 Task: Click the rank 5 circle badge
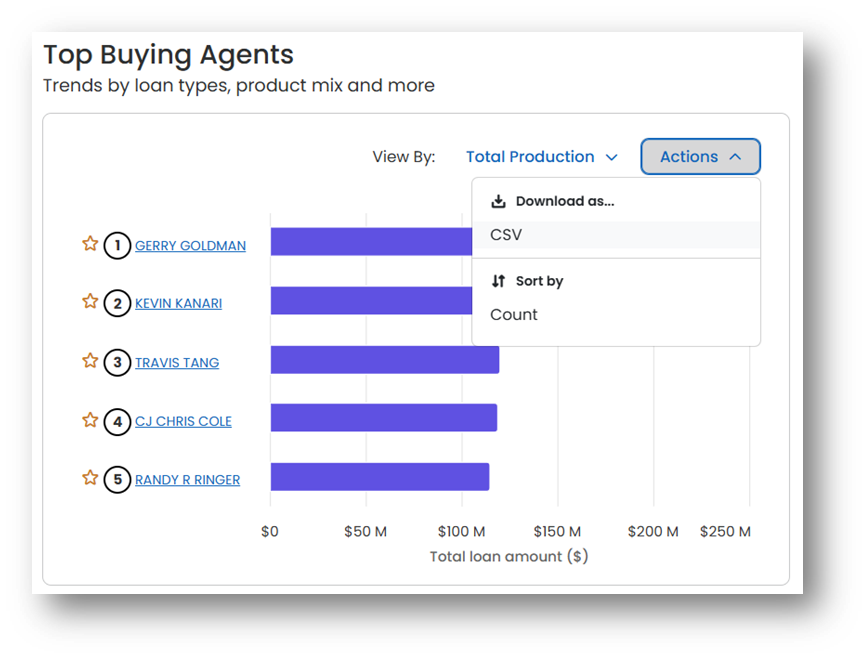click(117, 480)
